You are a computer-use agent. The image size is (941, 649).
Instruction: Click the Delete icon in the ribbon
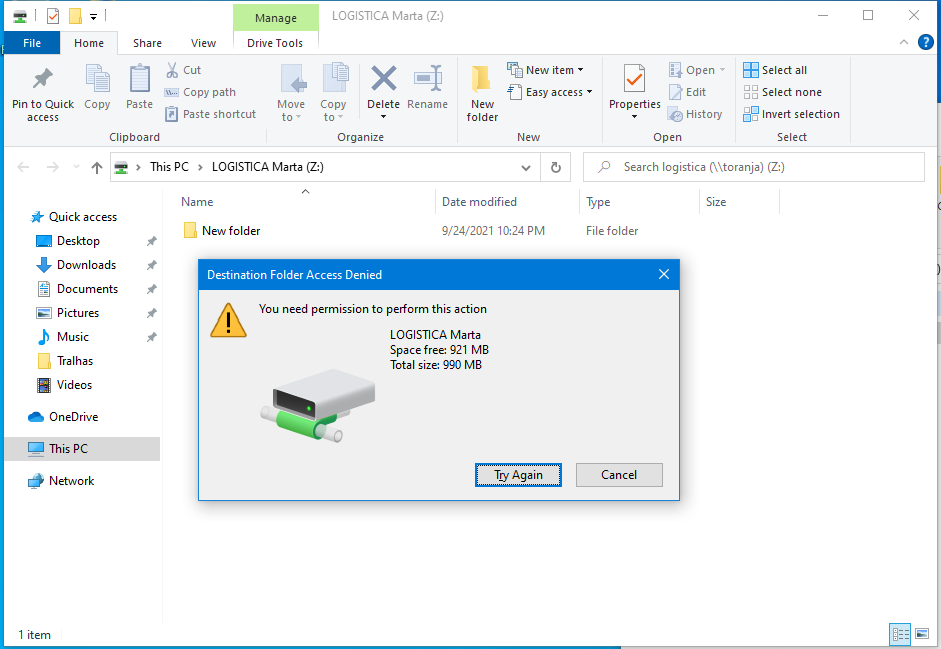point(383,80)
